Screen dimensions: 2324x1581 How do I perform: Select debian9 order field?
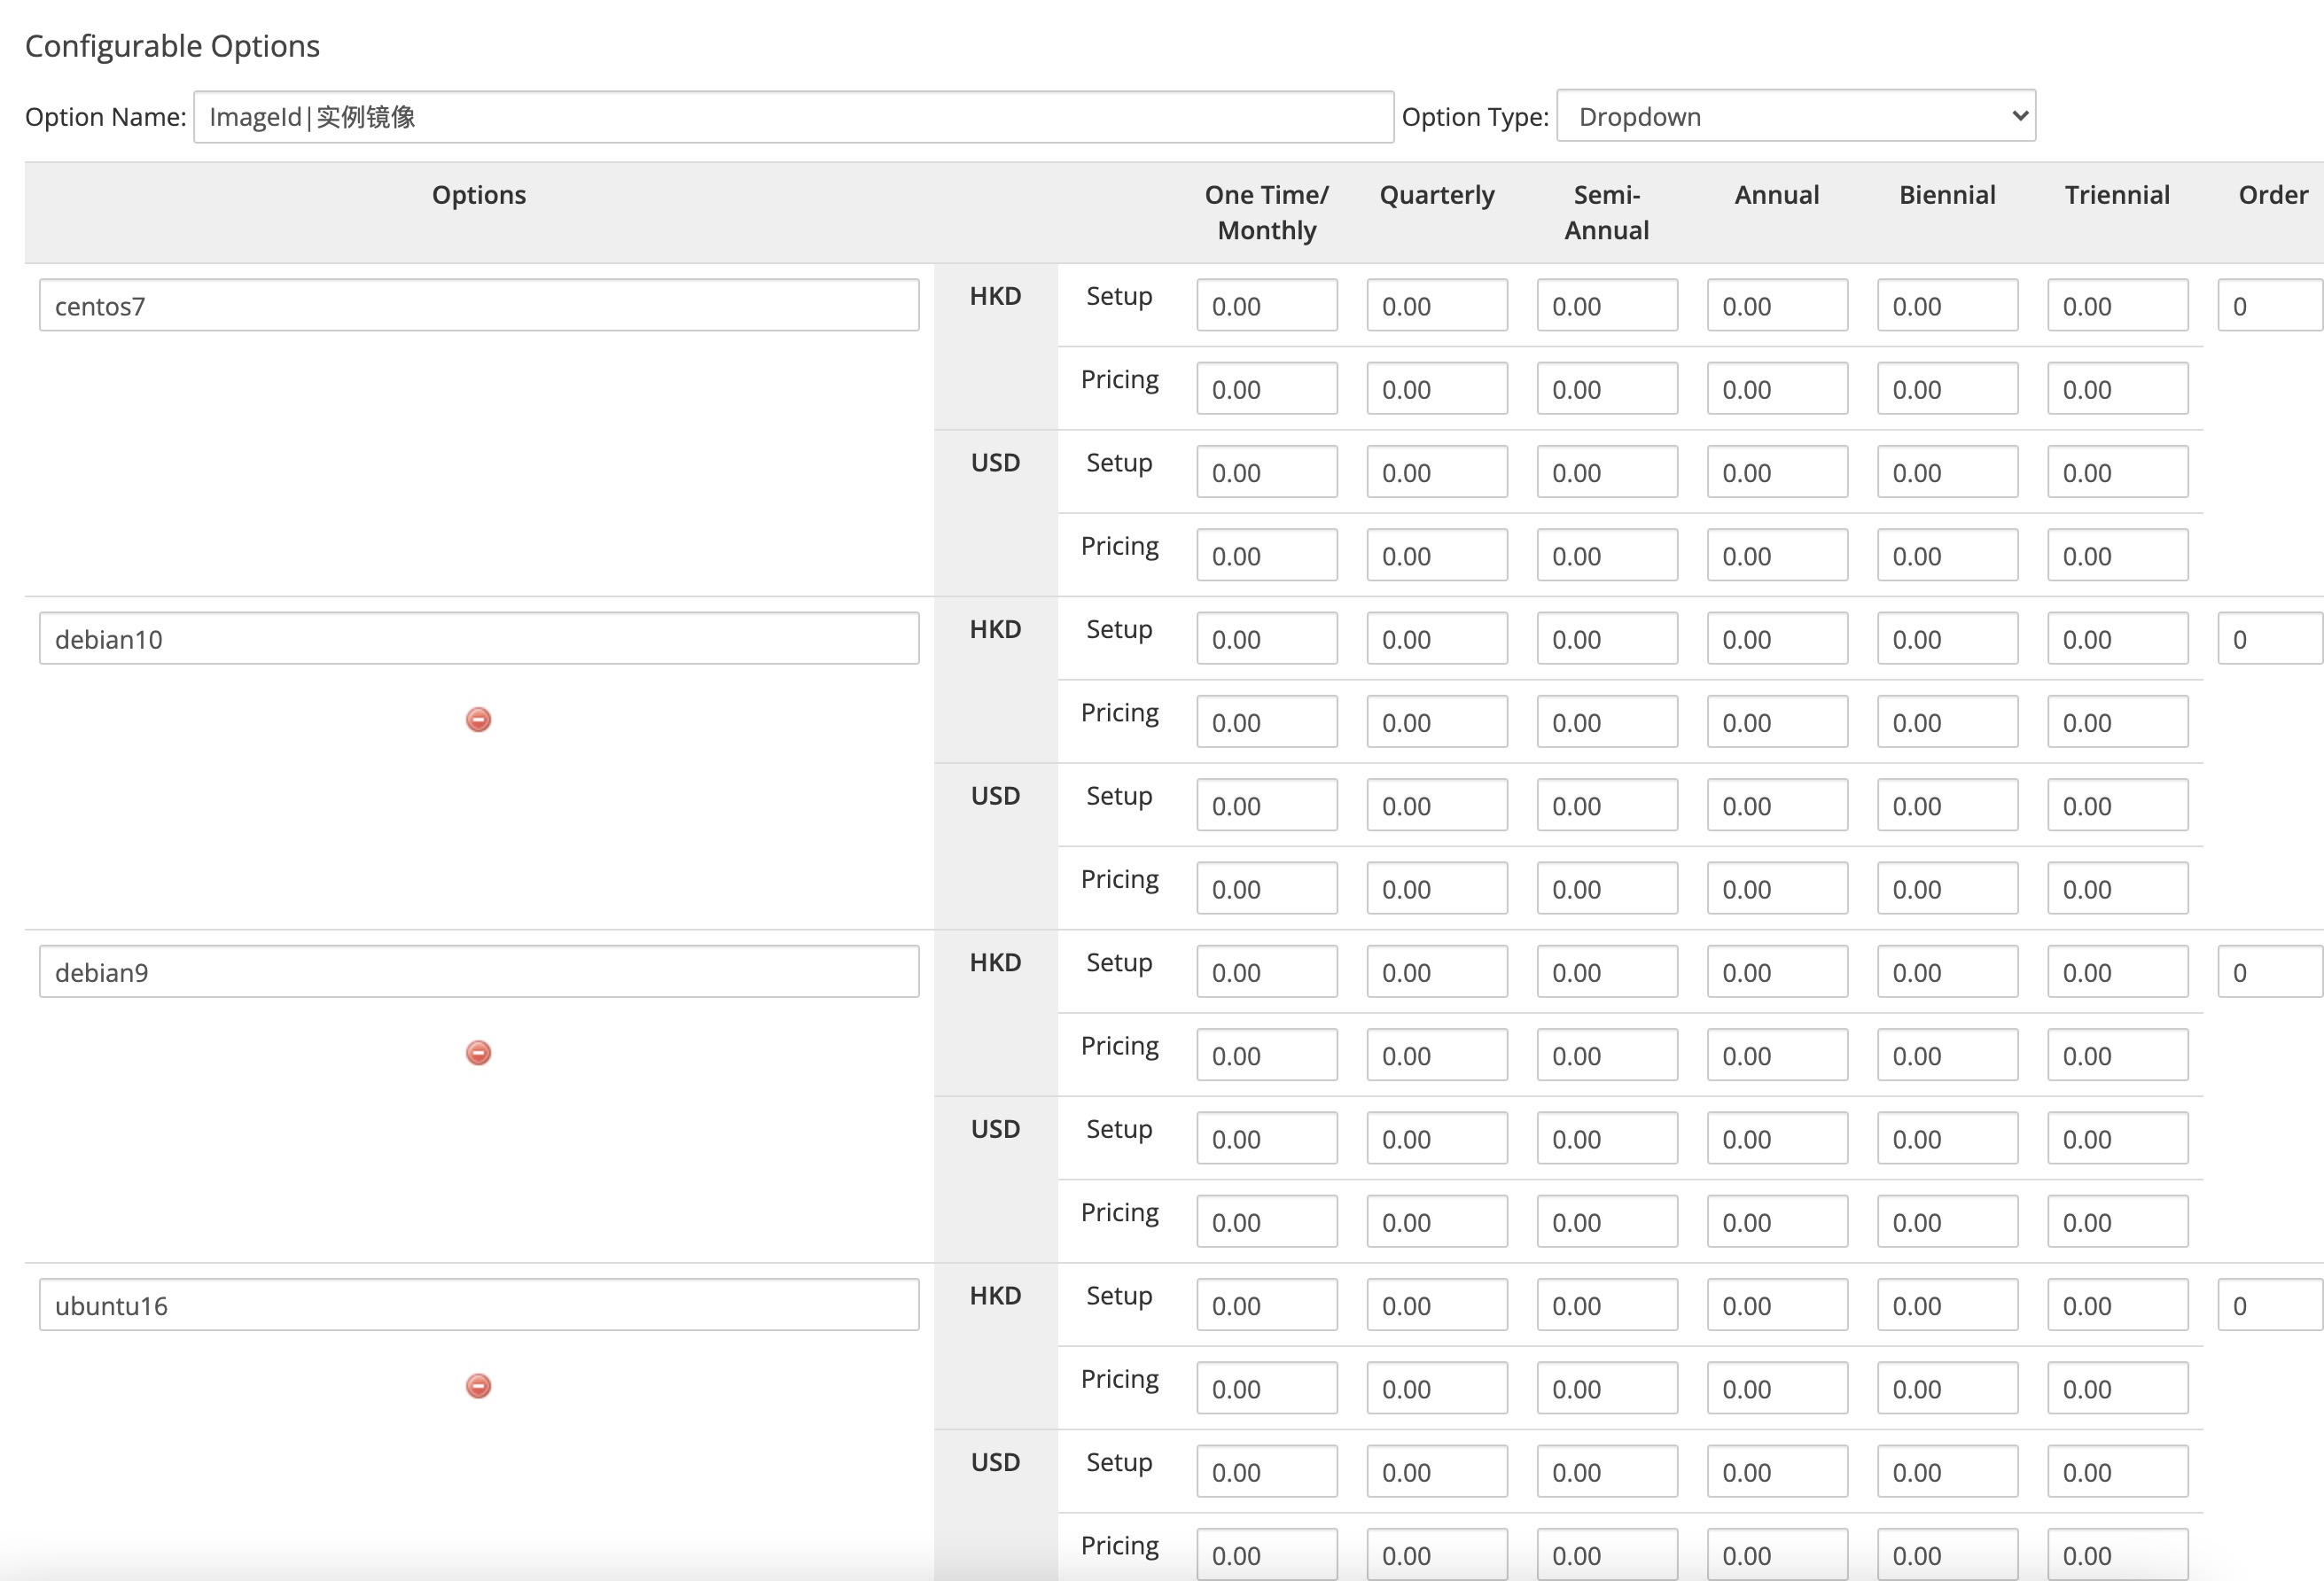pos(2270,971)
